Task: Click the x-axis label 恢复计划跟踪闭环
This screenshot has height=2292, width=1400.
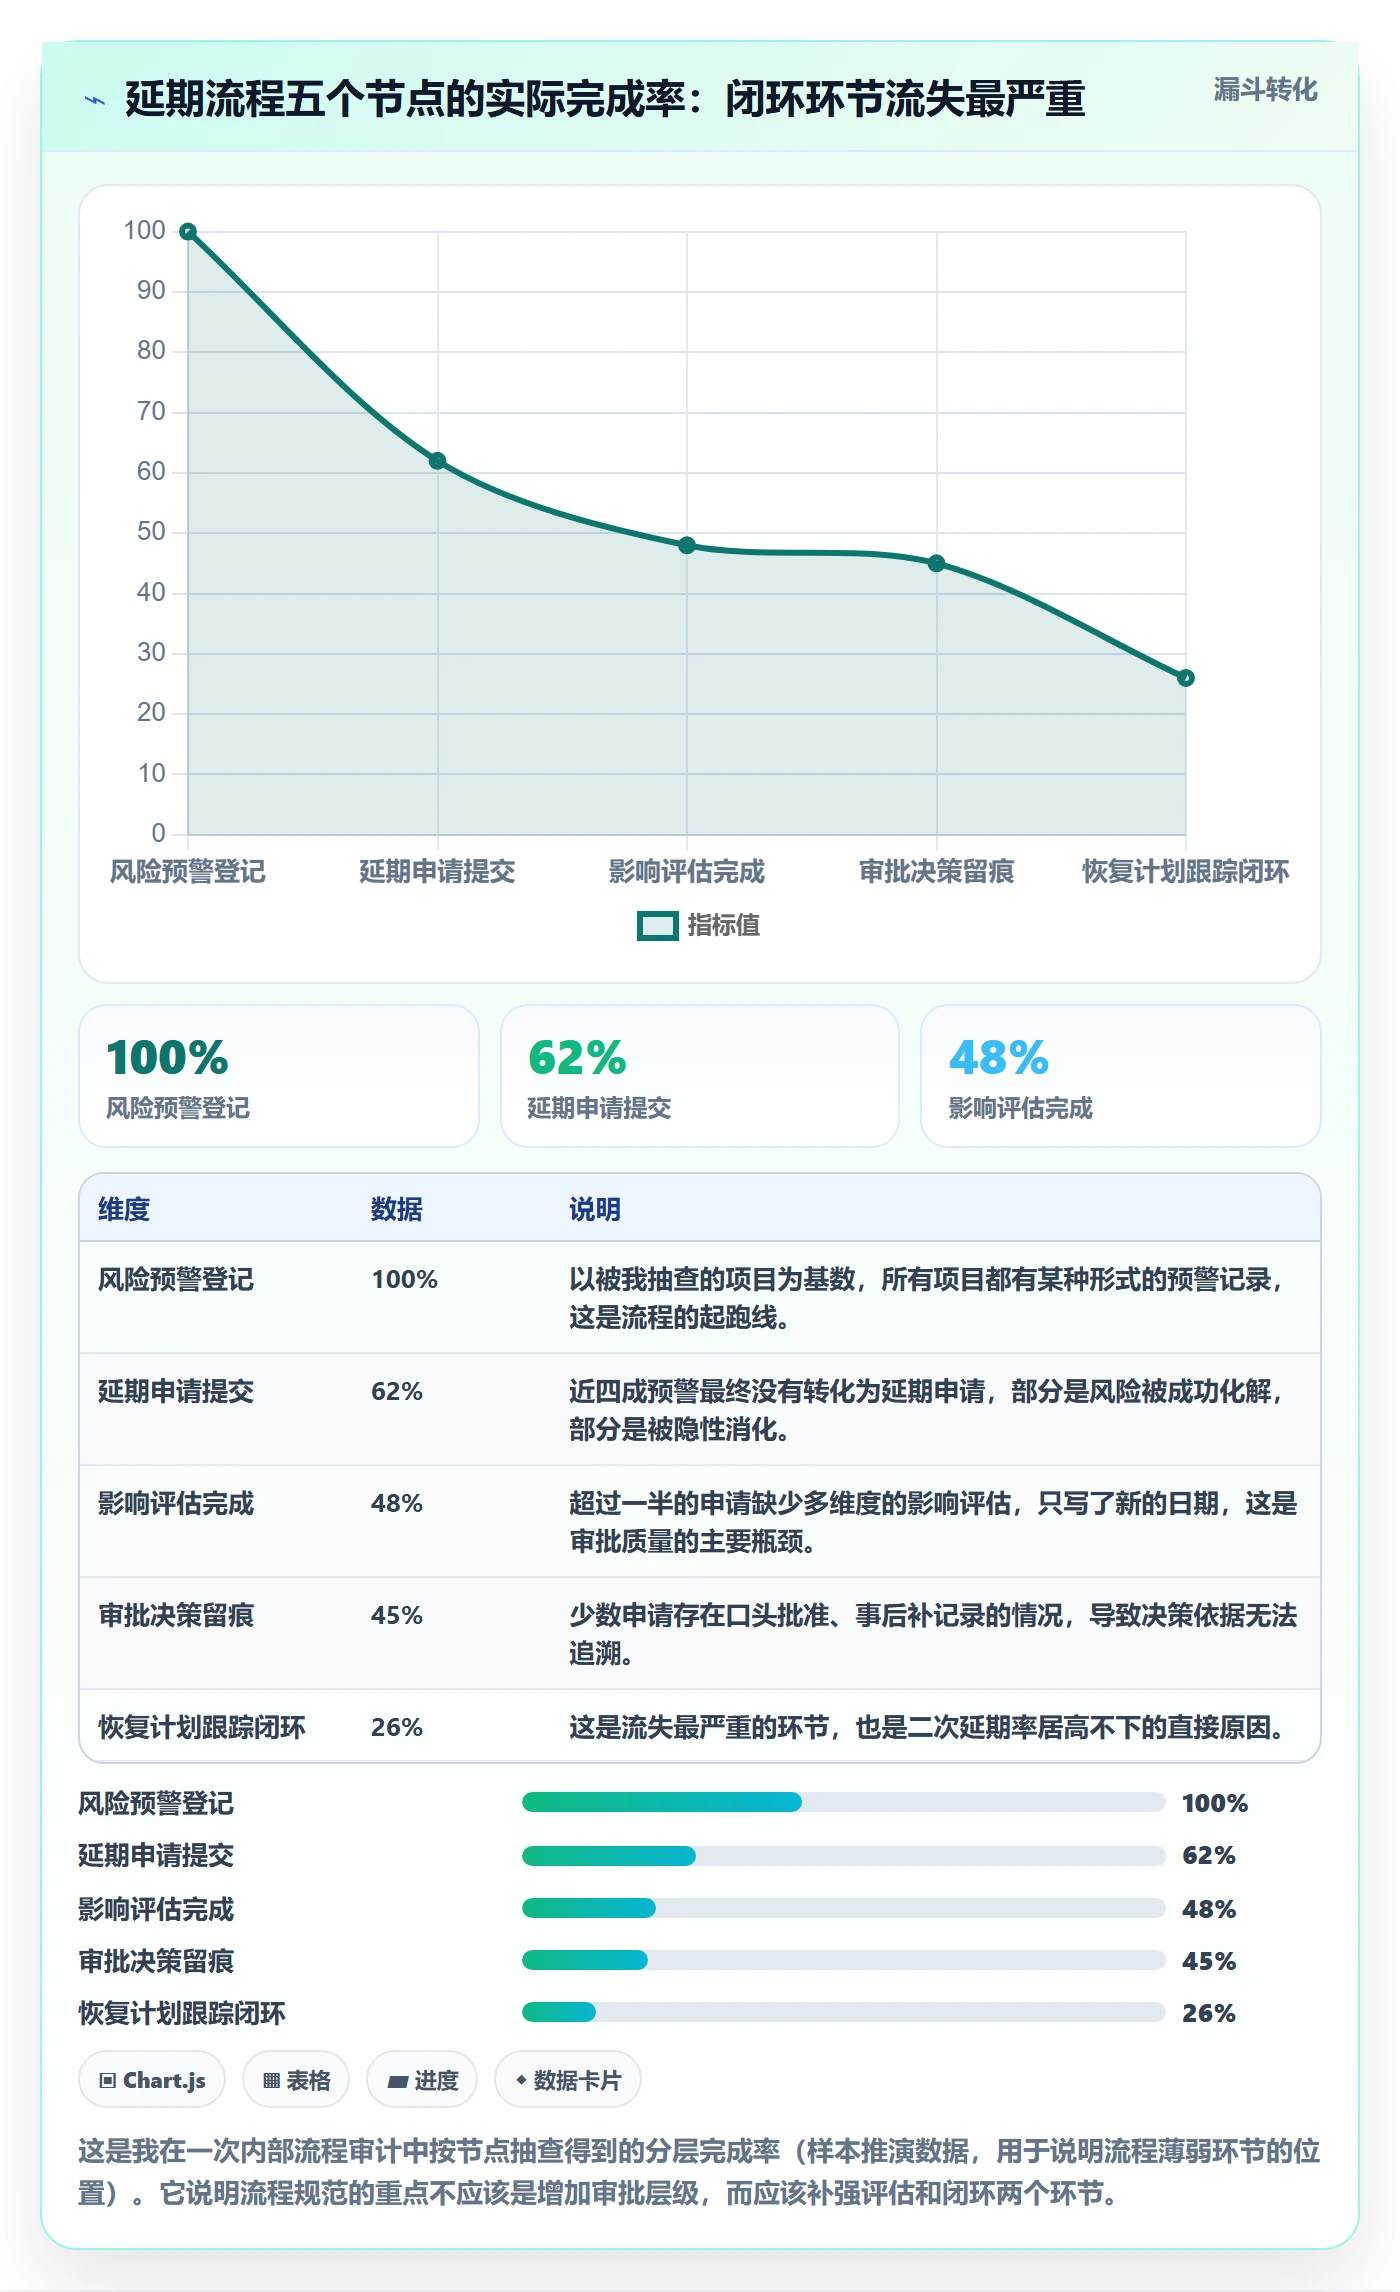Action: [1185, 872]
